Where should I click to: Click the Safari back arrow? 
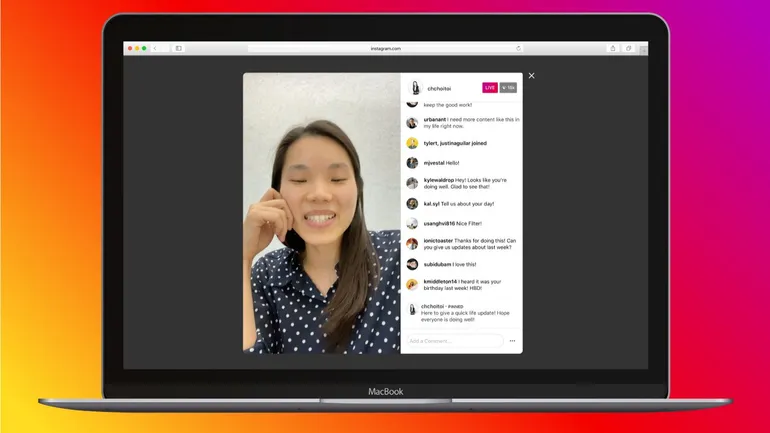pyautogui.click(x=155, y=48)
